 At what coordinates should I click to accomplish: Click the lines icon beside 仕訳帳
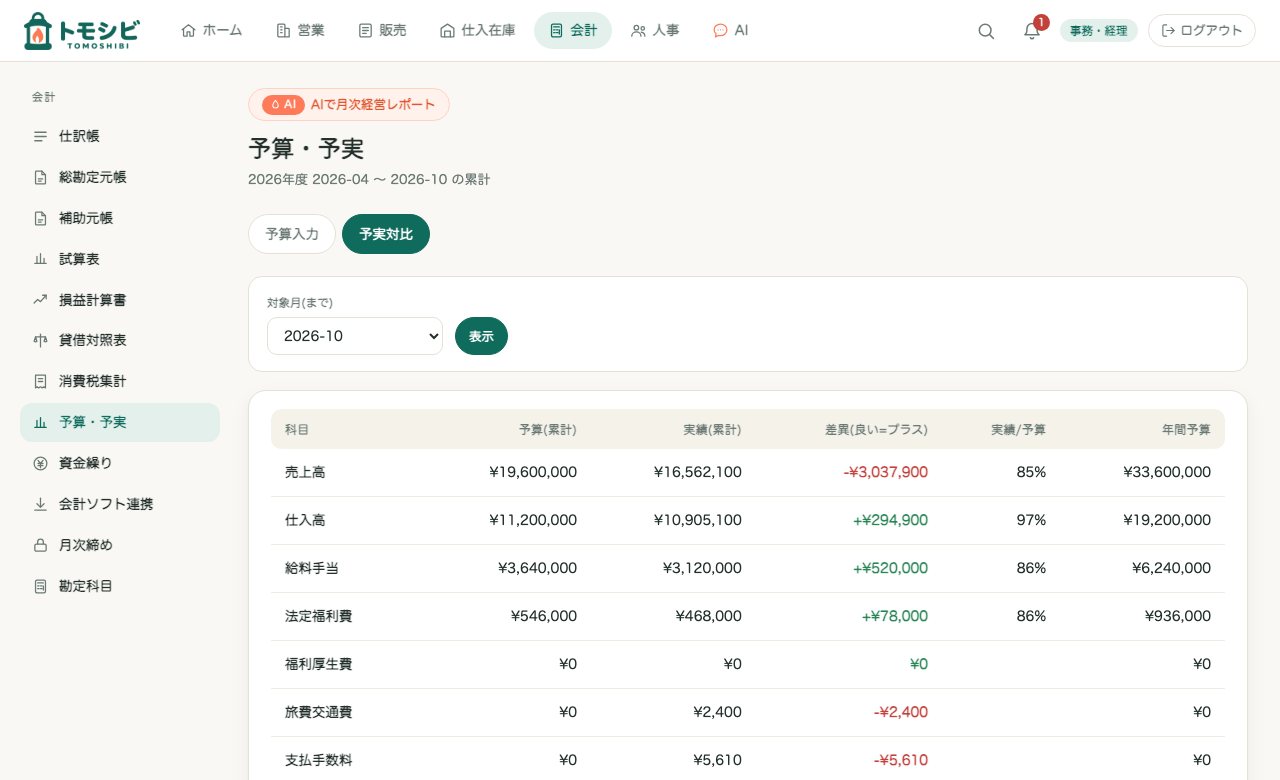pos(40,136)
